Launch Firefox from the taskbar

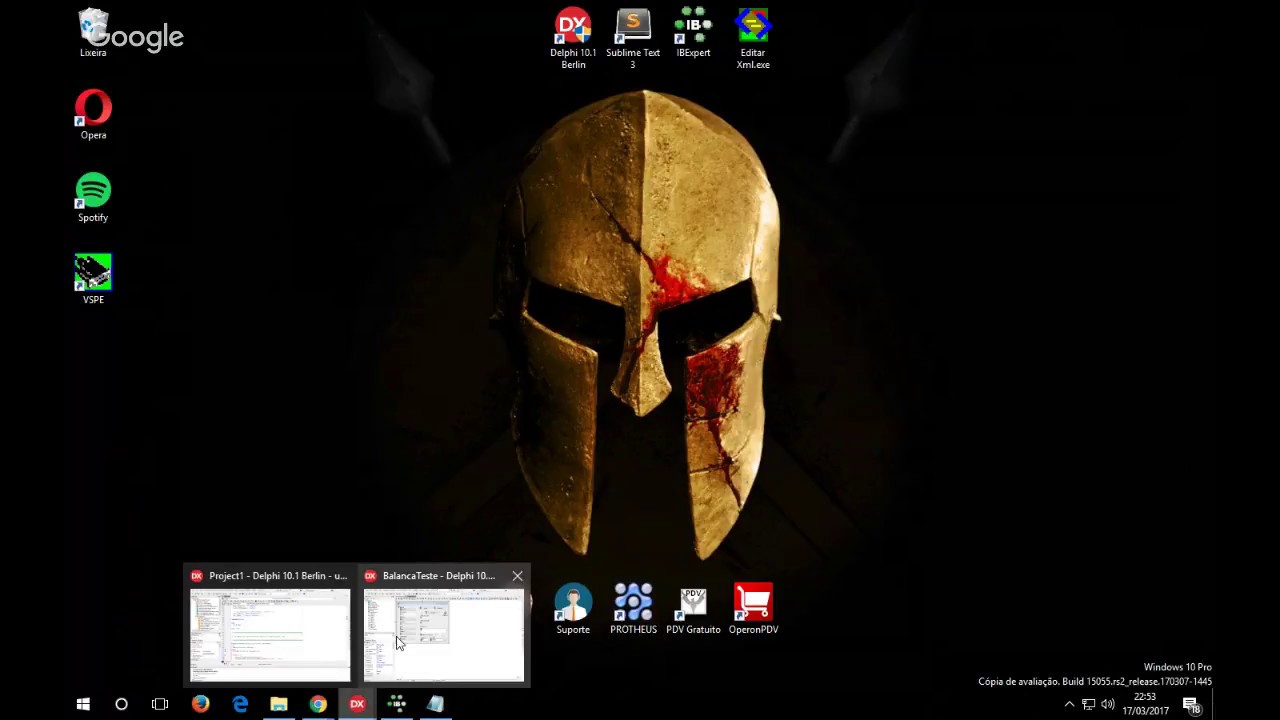200,704
